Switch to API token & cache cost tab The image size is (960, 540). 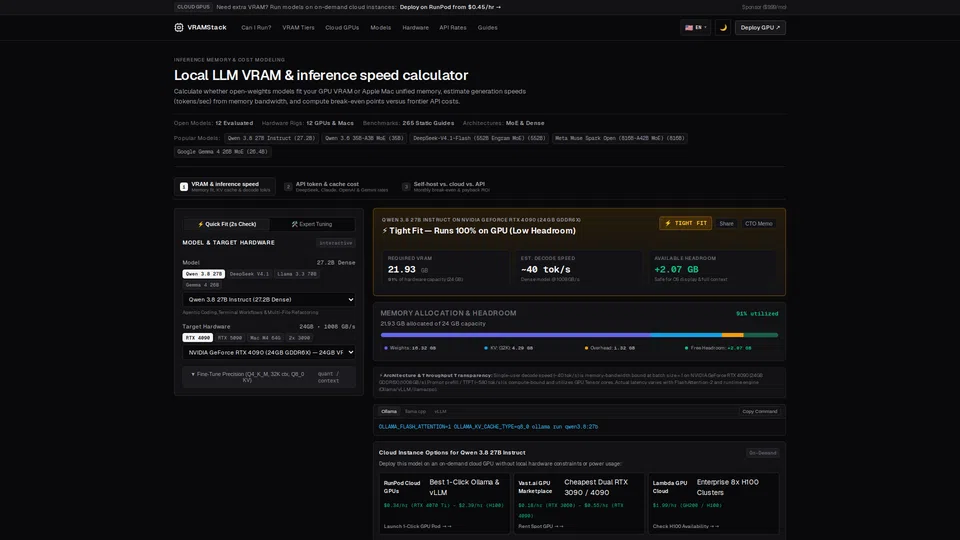tap(336, 186)
